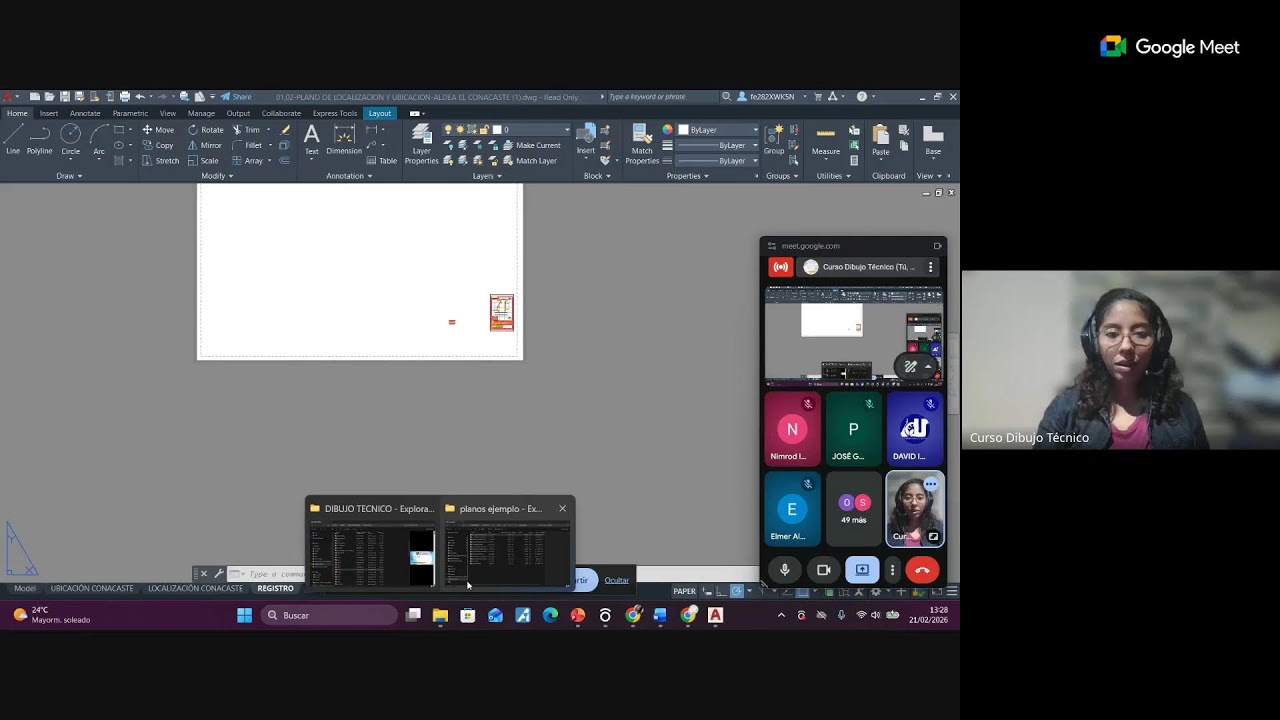1280x720 pixels.
Task: Open Layer Properties manager
Action: (421, 145)
